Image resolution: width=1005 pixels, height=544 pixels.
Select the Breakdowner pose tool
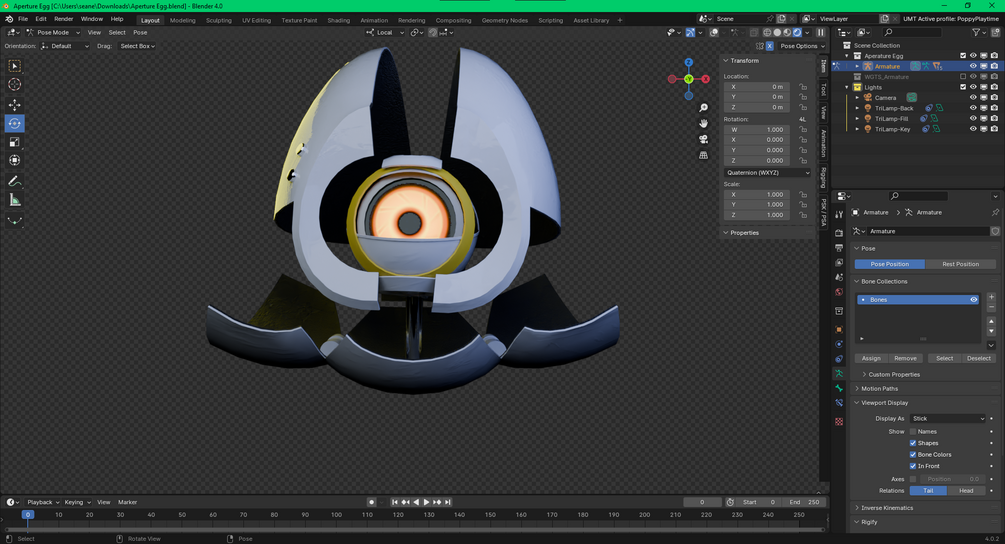14,221
